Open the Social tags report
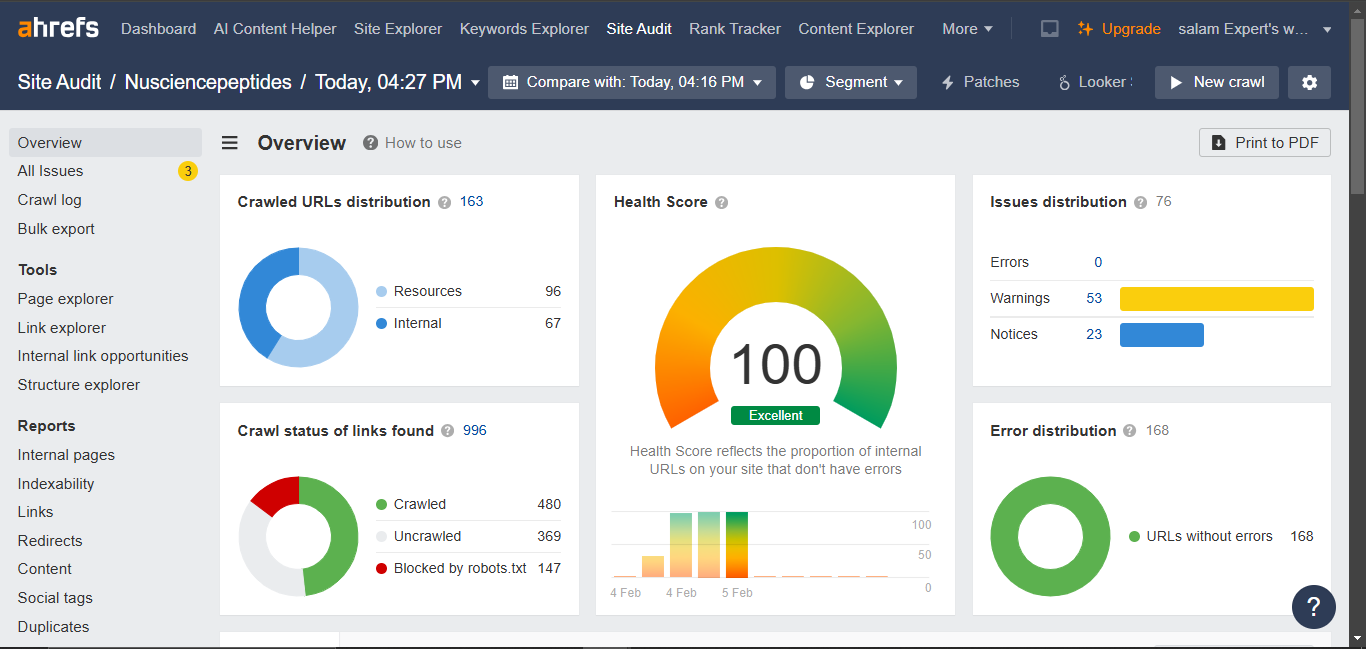This screenshot has width=1366, height=649. click(55, 598)
